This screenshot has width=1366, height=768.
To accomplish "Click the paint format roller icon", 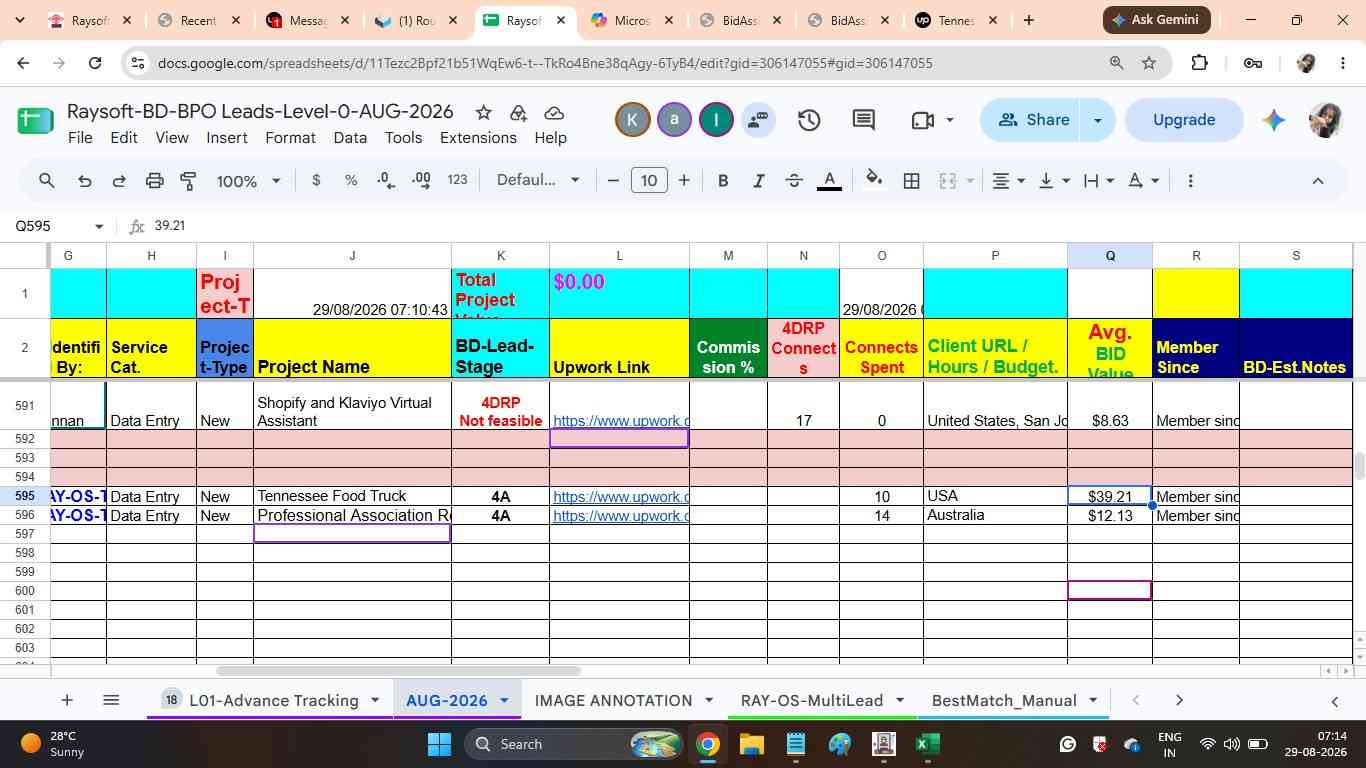I will click(x=188, y=181).
